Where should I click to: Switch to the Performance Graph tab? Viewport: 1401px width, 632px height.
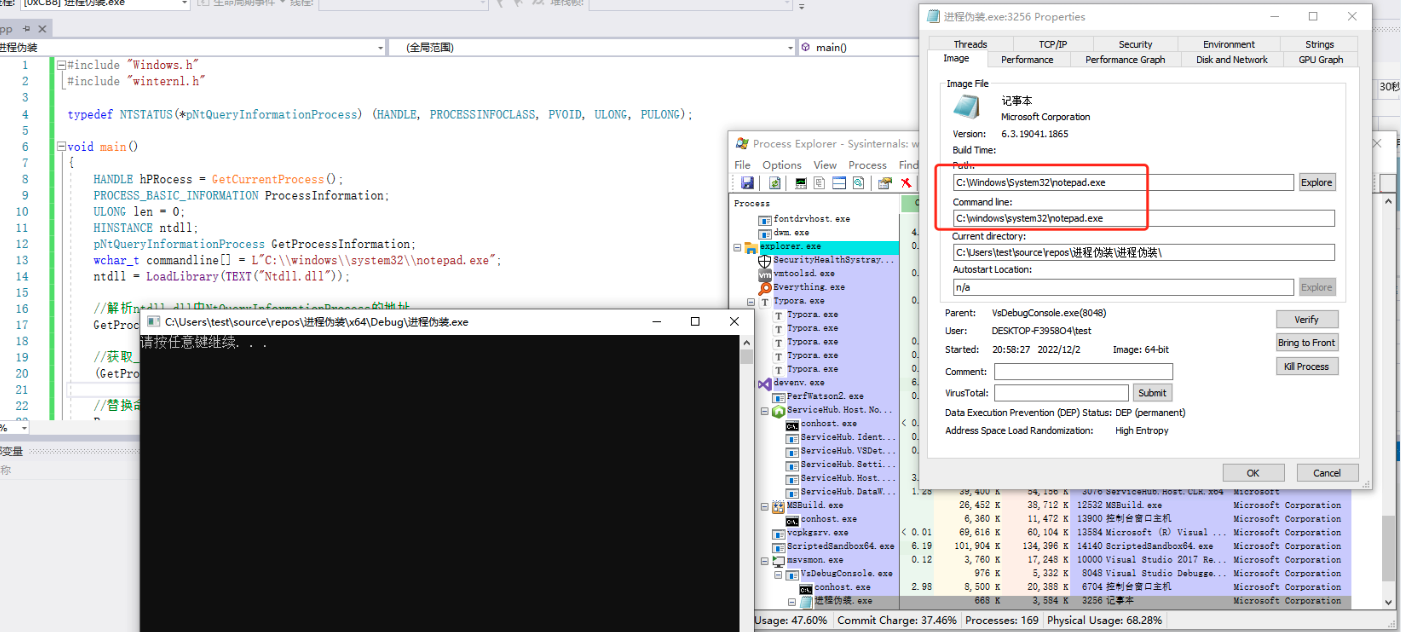(x=1125, y=59)
